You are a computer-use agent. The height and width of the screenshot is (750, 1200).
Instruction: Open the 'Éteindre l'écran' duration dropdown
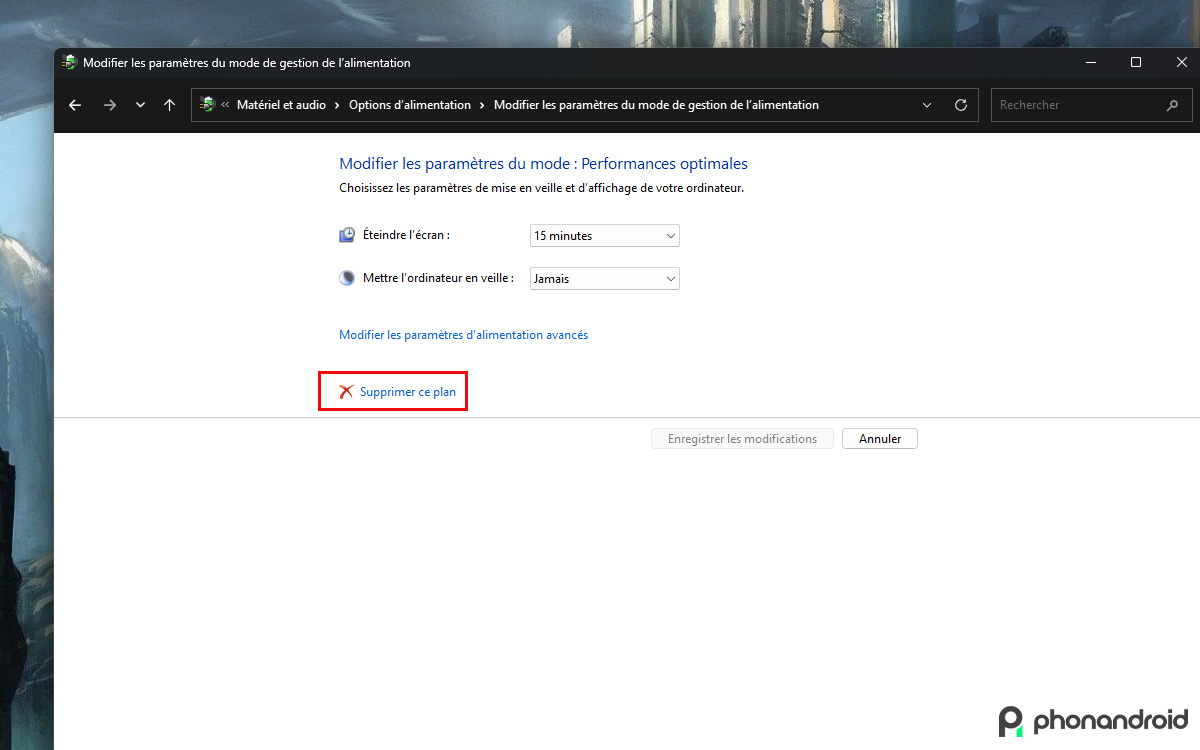(604, 235)
